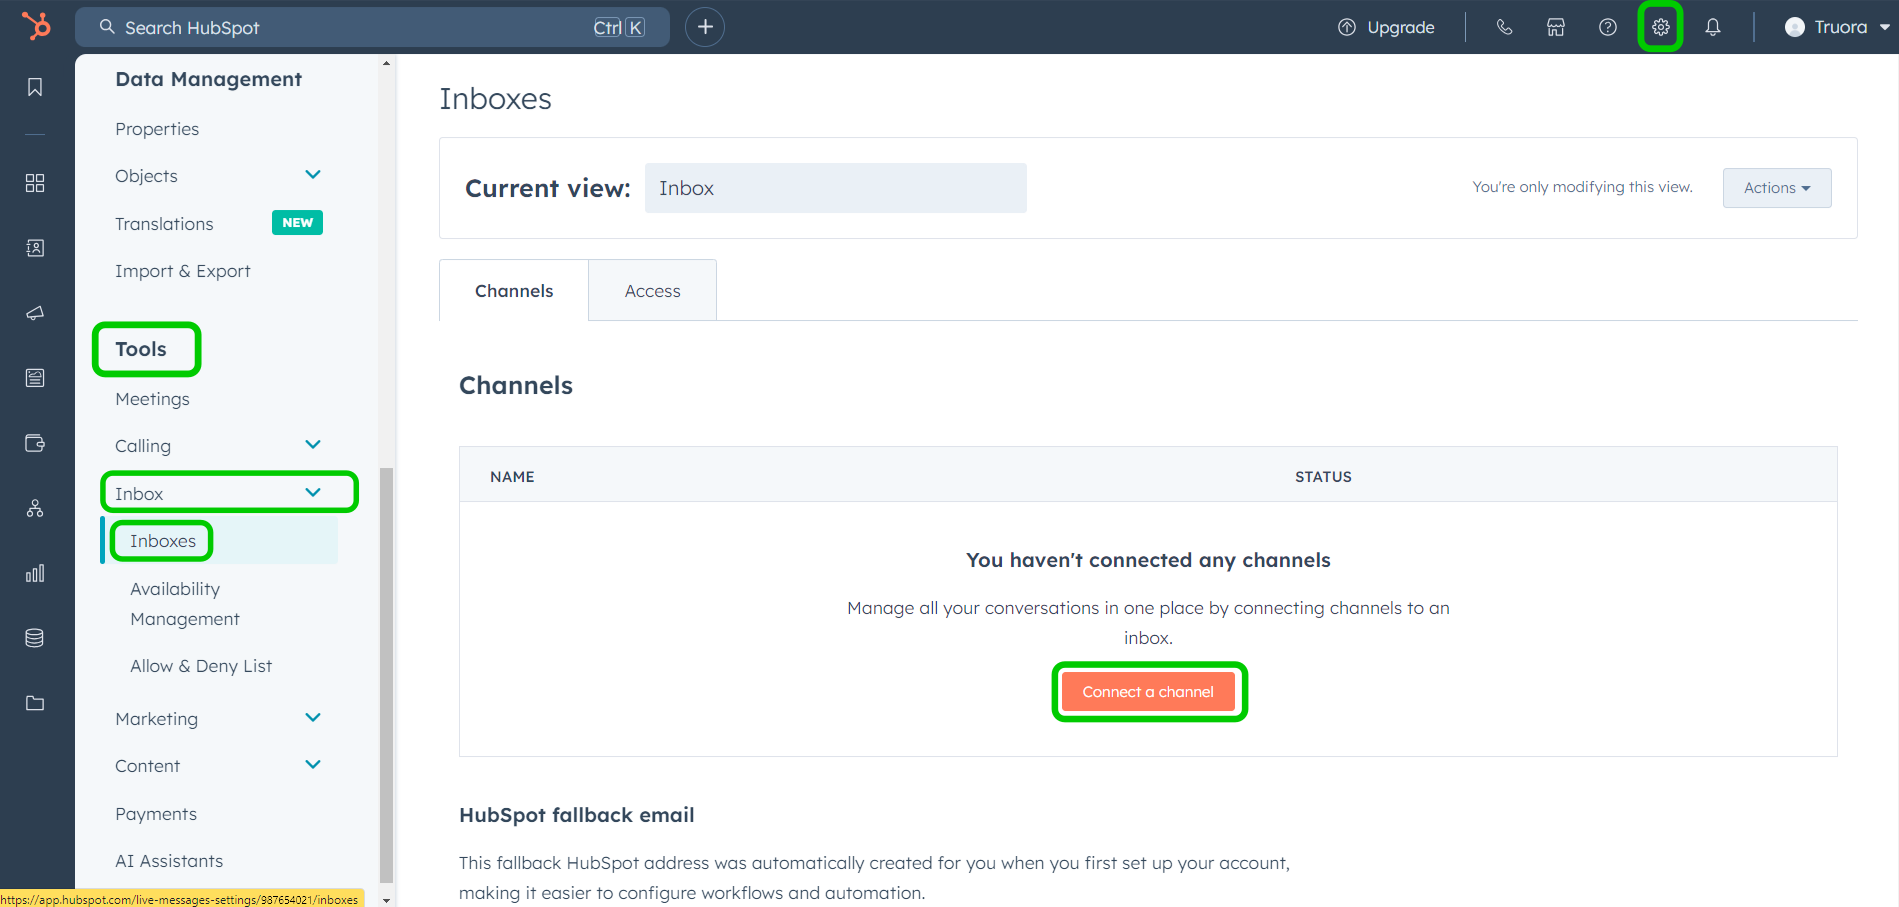This screenshot has height=907, width=1899.
Task: Expand the Content settings submenu
Action: [313, 765]
